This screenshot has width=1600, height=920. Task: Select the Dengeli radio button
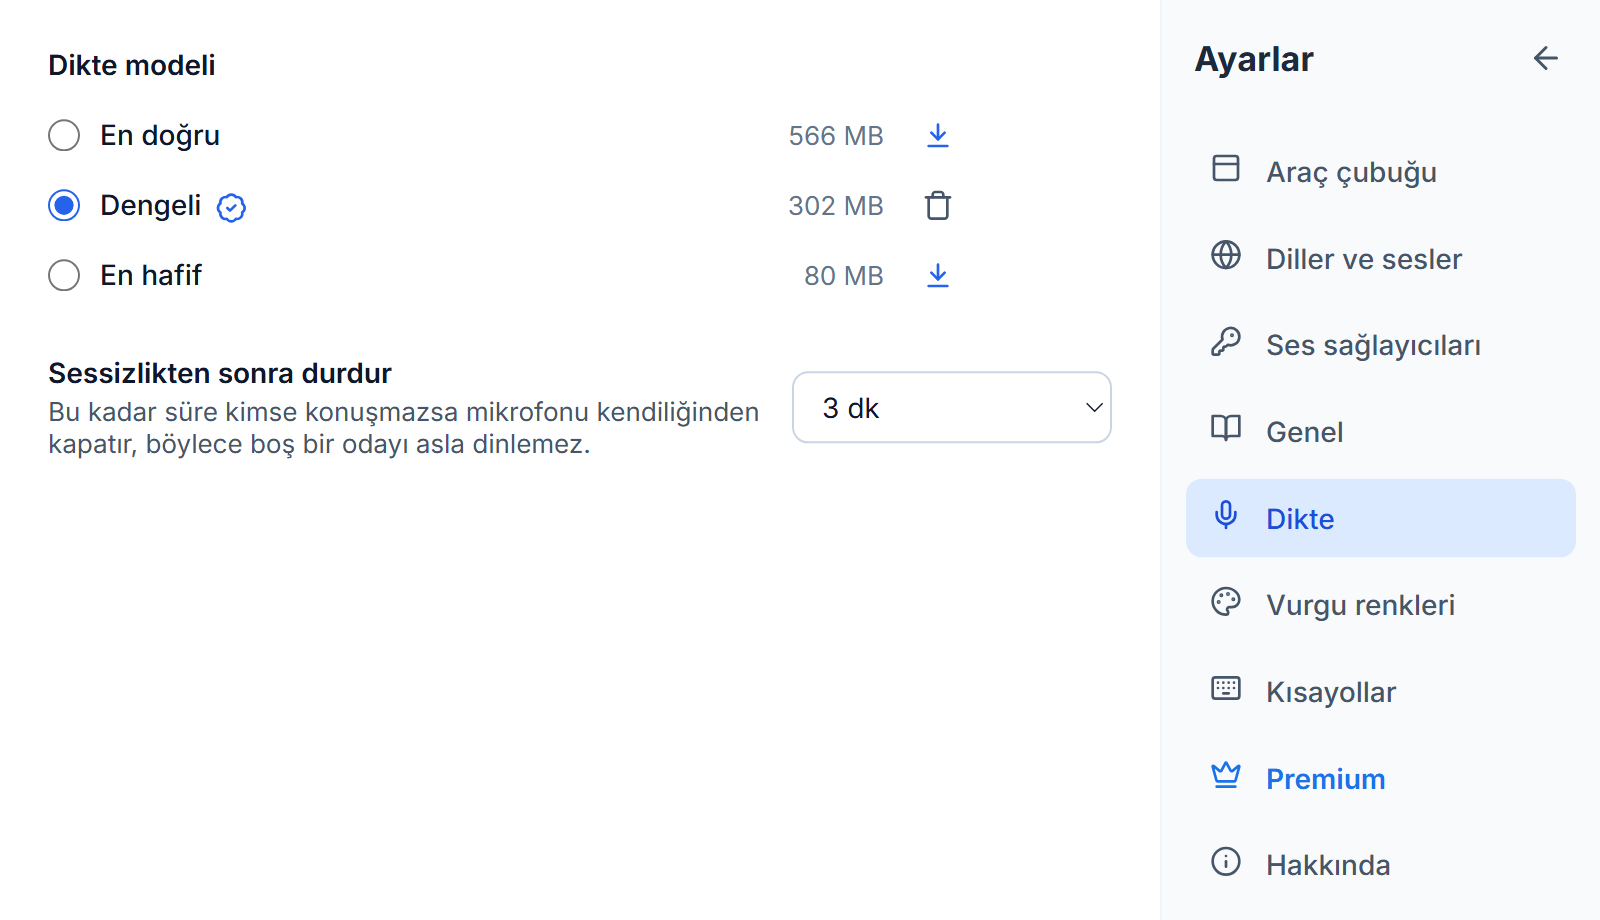64,205
